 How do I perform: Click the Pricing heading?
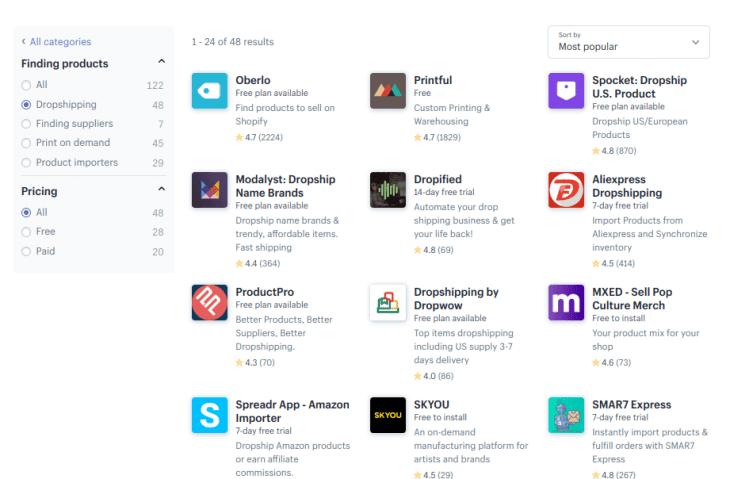point(39,191)
